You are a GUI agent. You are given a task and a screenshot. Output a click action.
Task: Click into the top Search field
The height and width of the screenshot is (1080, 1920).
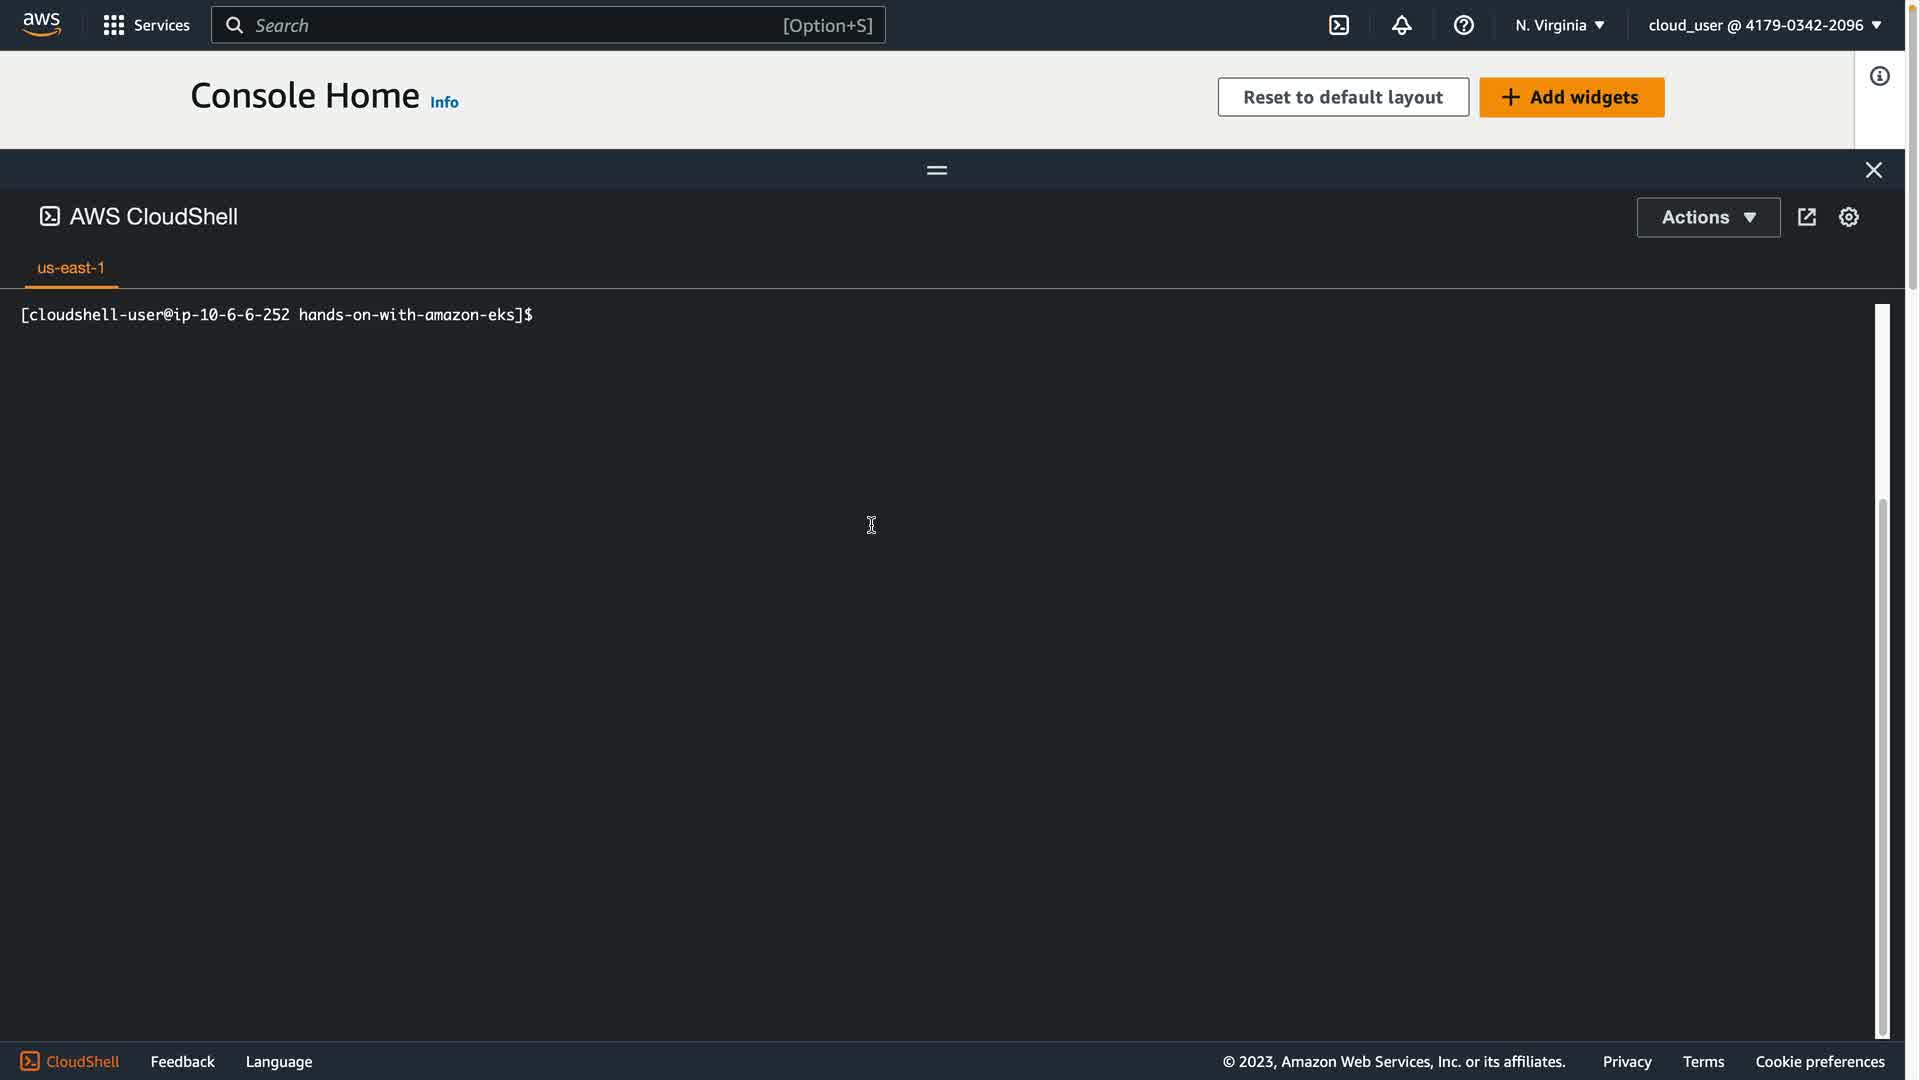[x=515, y=25]
